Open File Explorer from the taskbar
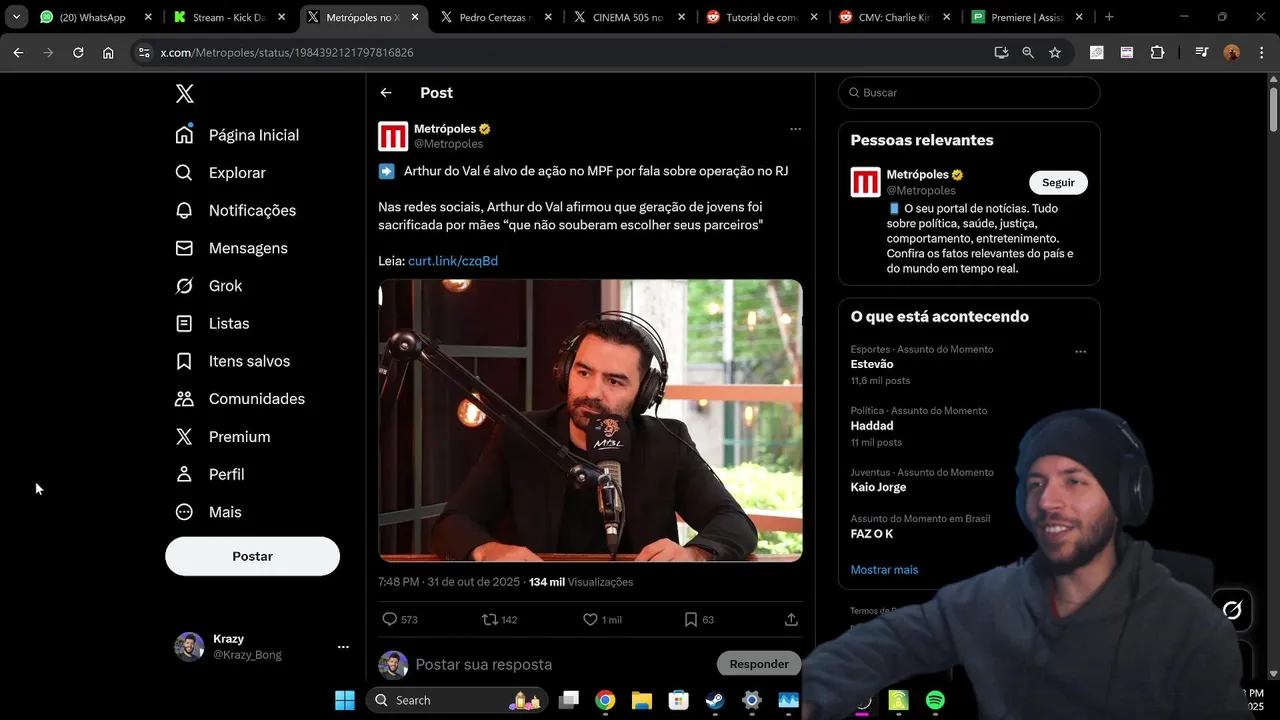 642,700
